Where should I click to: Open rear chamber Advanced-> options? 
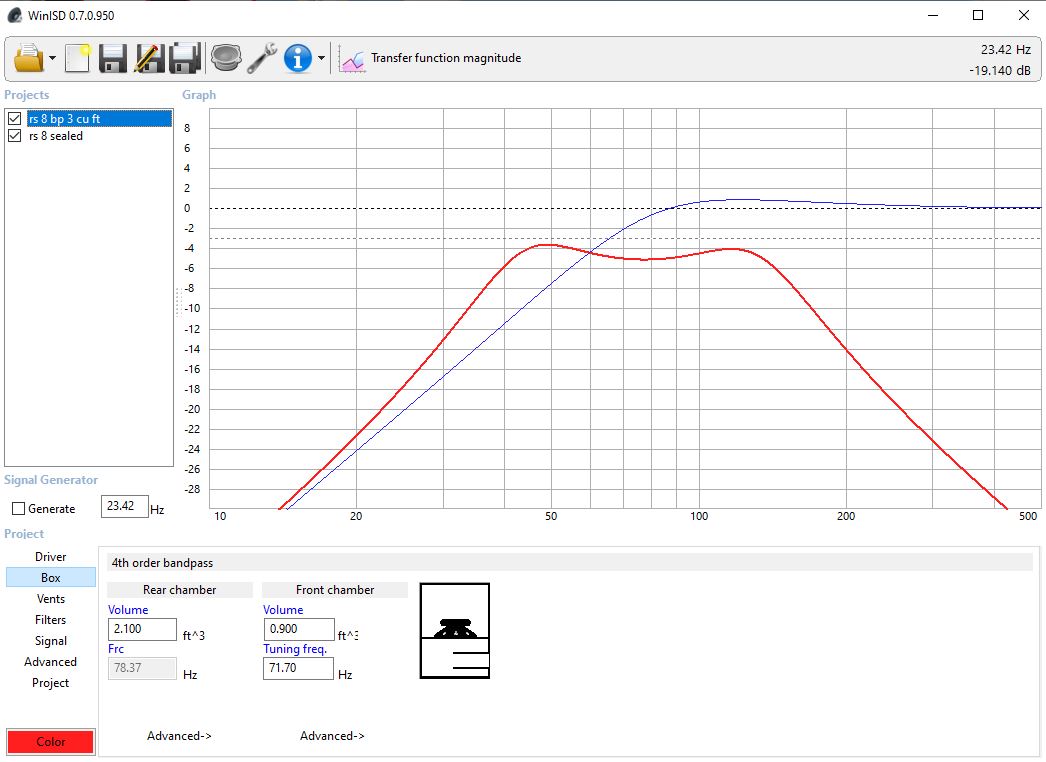tap(179, 736)
